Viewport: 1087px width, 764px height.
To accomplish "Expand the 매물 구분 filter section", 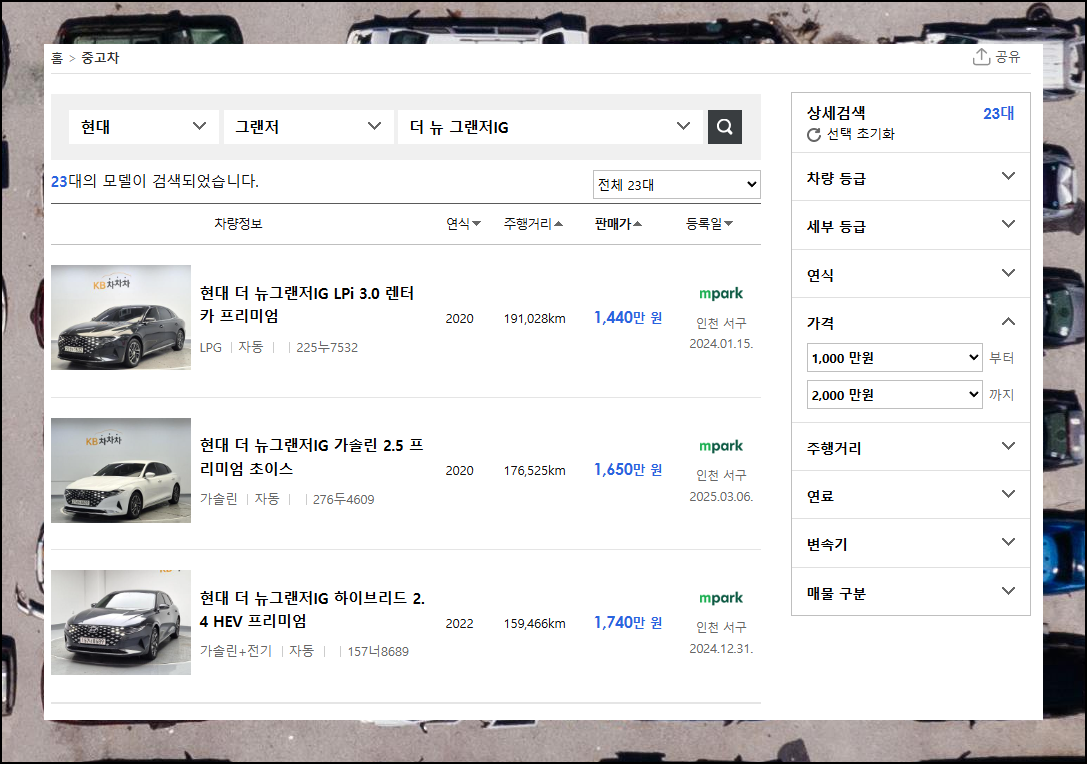I will (911, 593).
